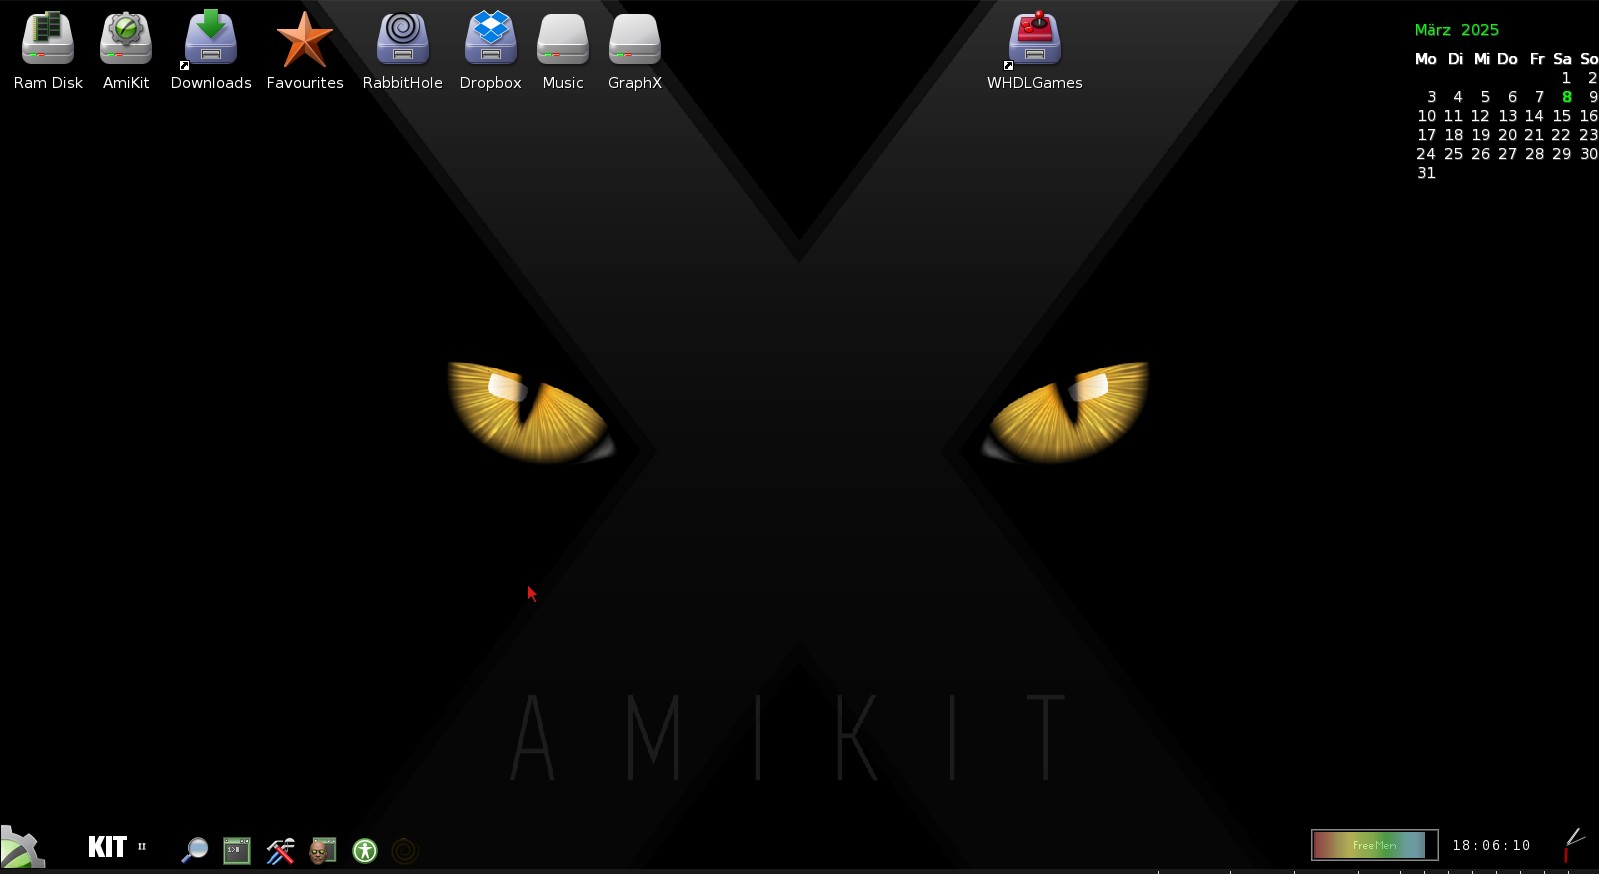This screenshot has width=1599, height=874.
Task: Click the green accessibility figure icon
Action: (365, 851)
